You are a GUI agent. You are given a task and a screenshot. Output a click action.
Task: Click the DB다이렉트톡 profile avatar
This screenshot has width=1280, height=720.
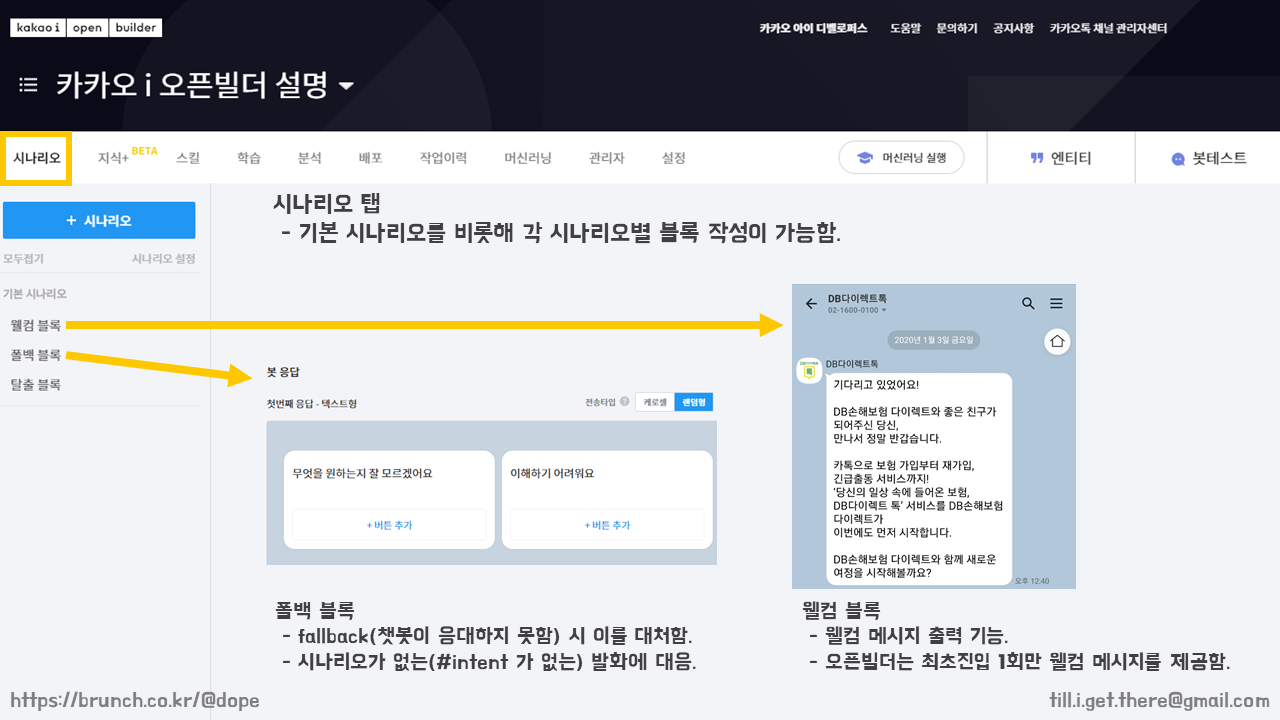click(809, 371)
